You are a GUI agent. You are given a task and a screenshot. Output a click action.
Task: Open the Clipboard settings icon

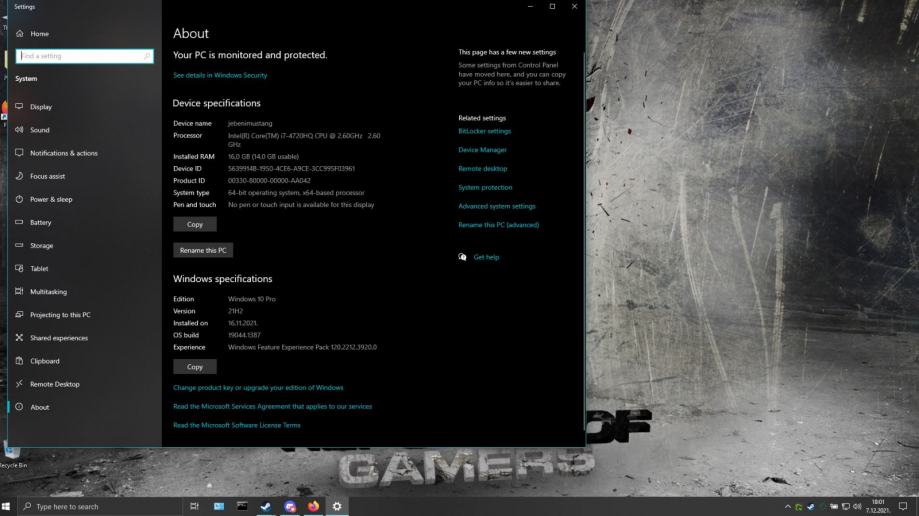tap(19, 361)
